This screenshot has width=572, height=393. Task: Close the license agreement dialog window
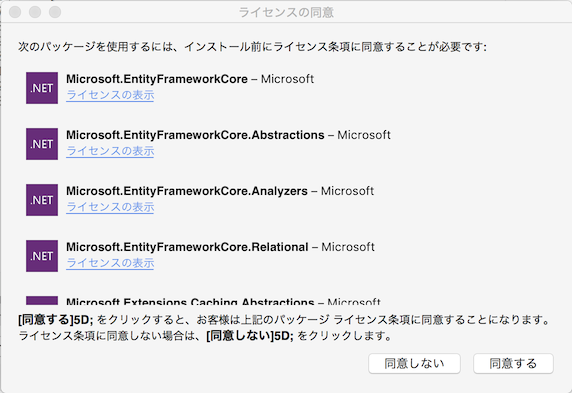pos(15,12)
